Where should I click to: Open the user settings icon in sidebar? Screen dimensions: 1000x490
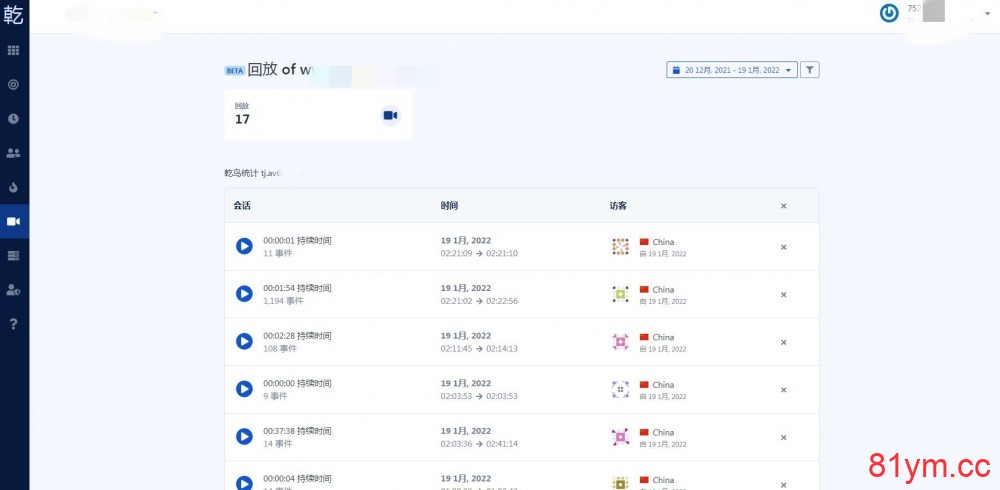pos(13,290)
